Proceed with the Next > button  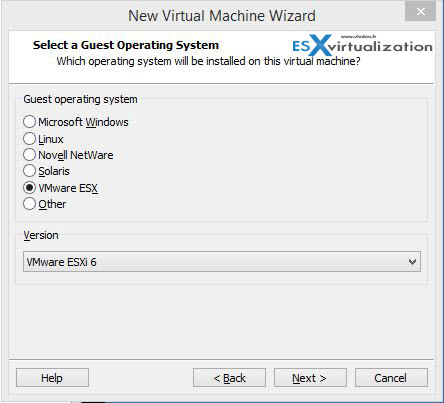tap(310, 378)
